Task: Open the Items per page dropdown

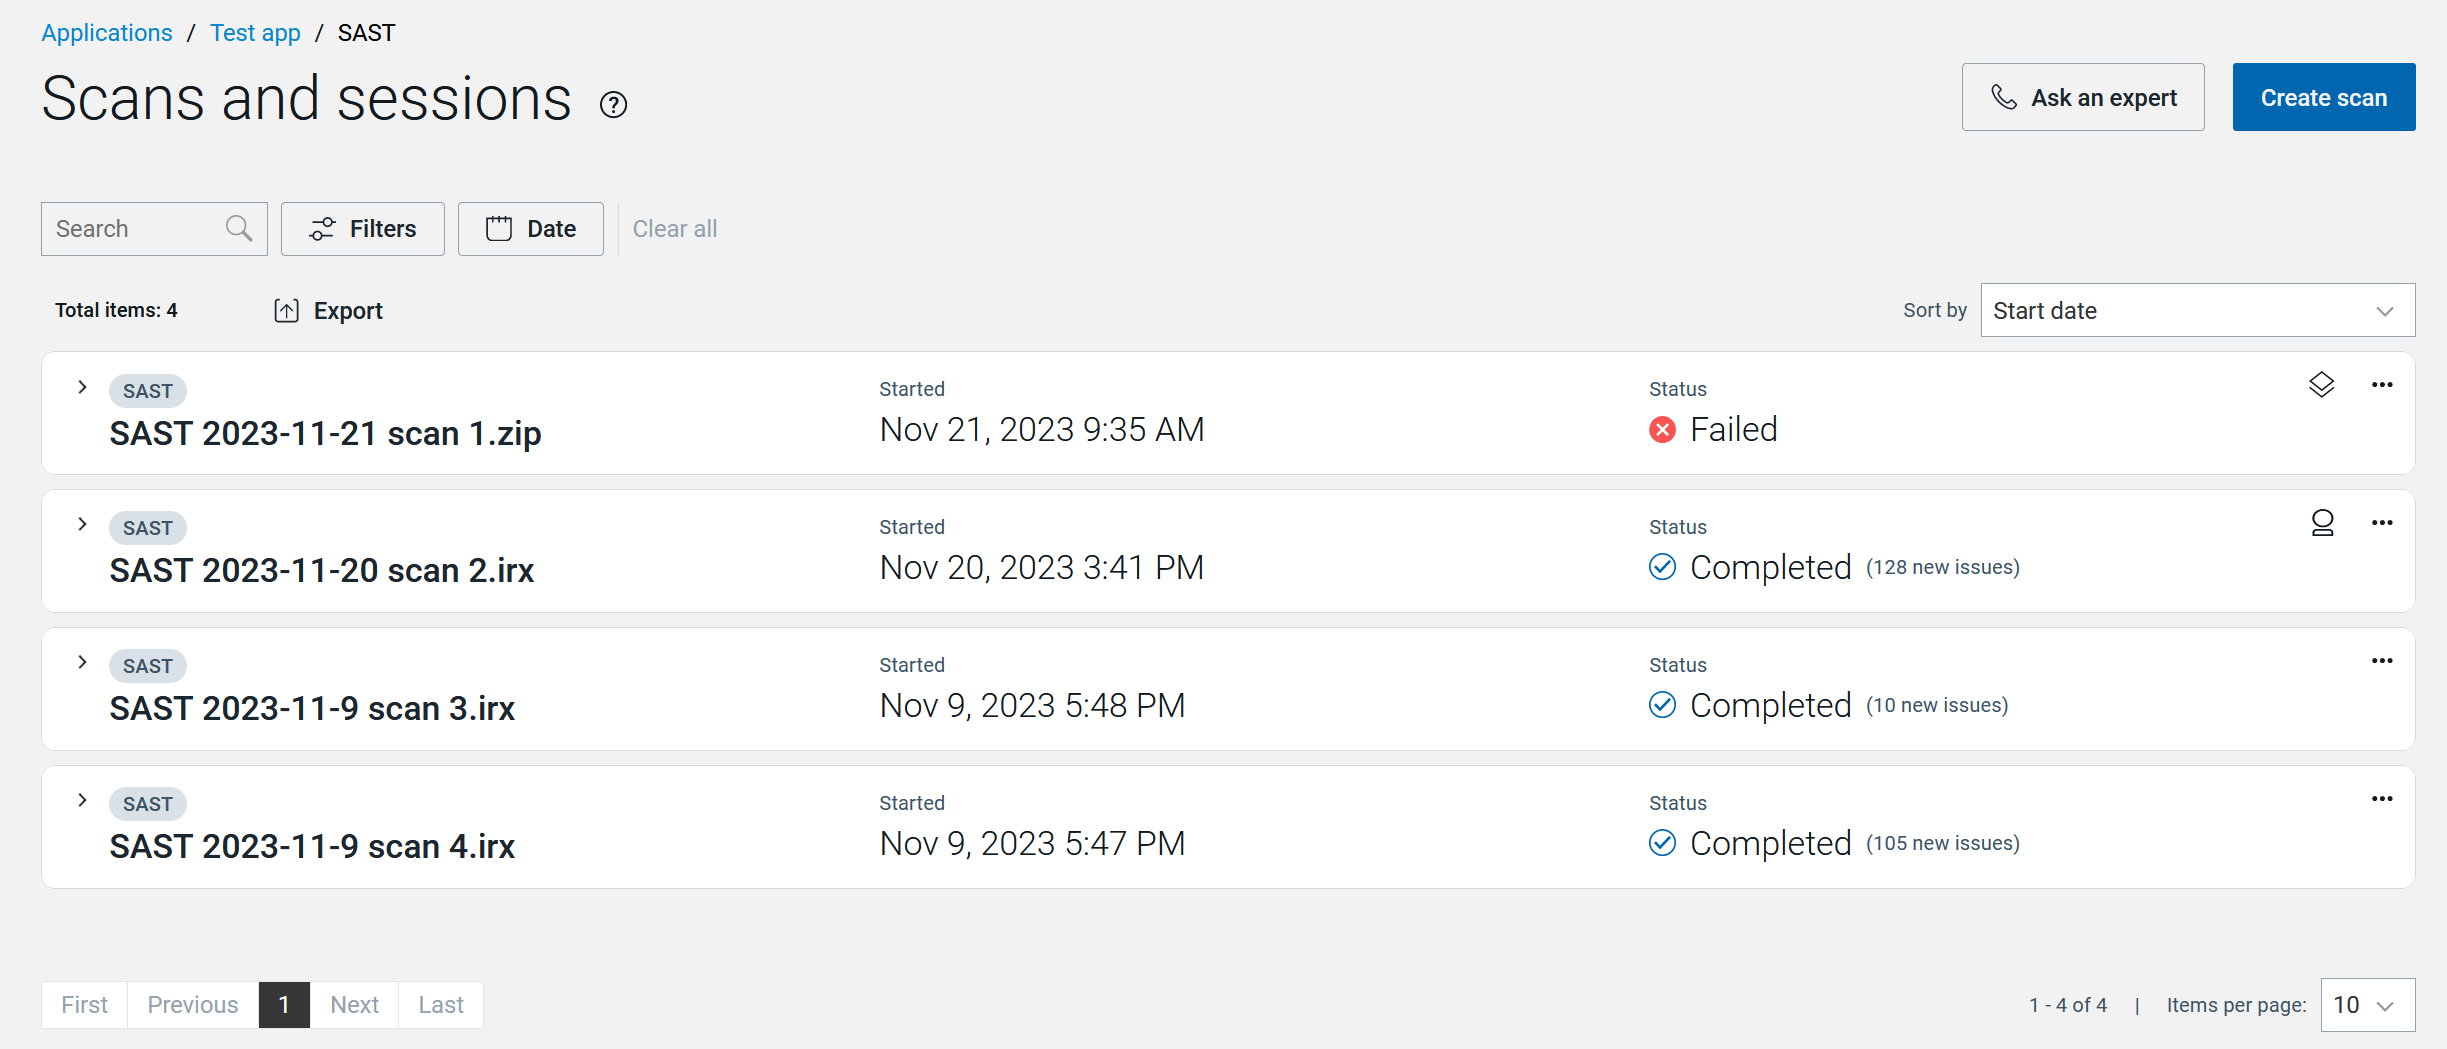Action: point(2367,1005)
